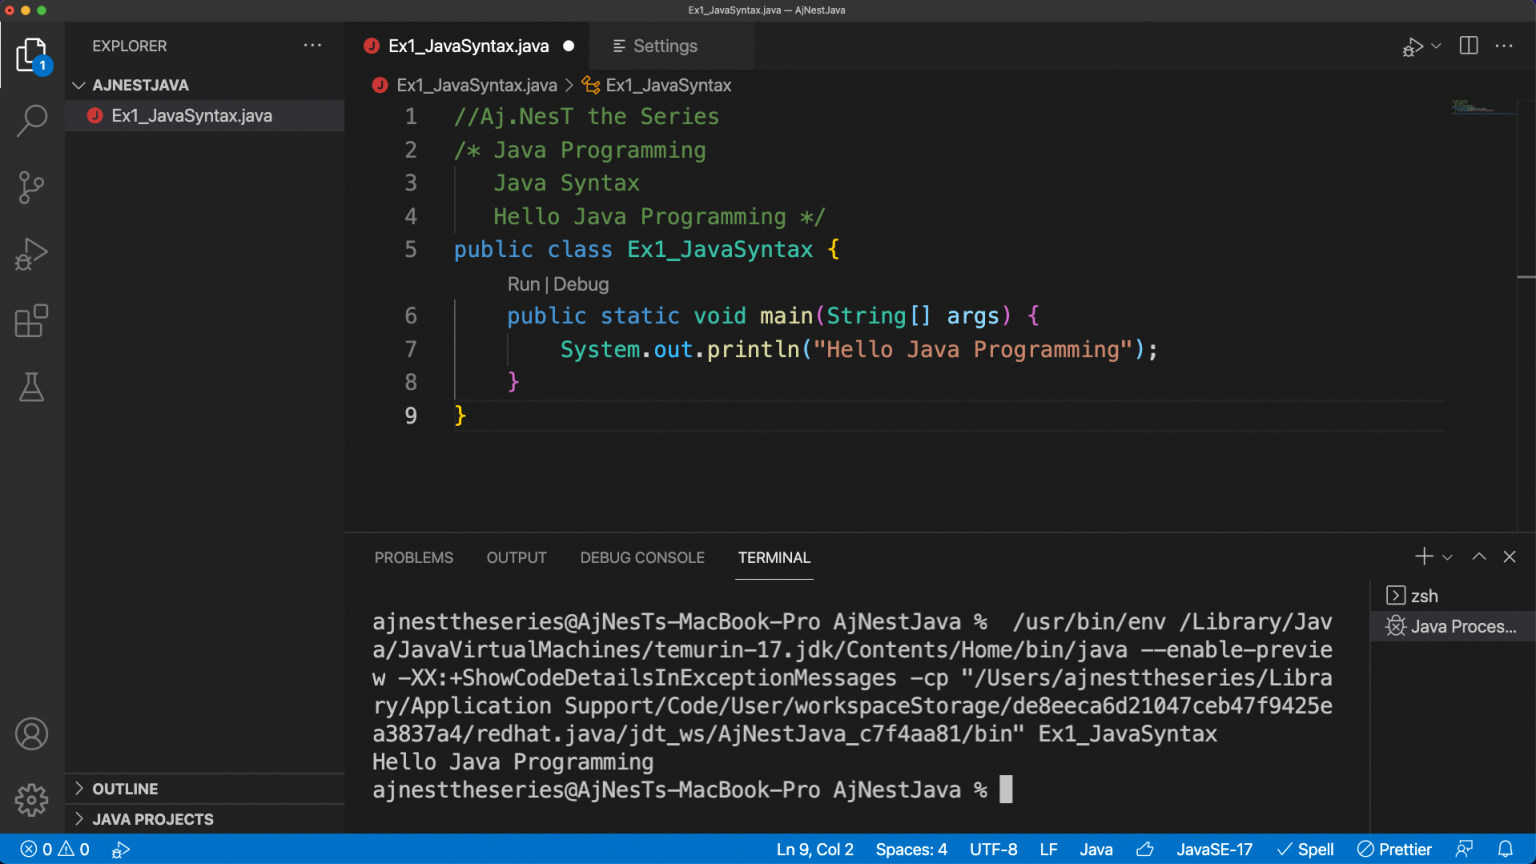Switch to the PROBLEMS panel tab
Screen dimensions: 1536x864
(x=414, y=558)
